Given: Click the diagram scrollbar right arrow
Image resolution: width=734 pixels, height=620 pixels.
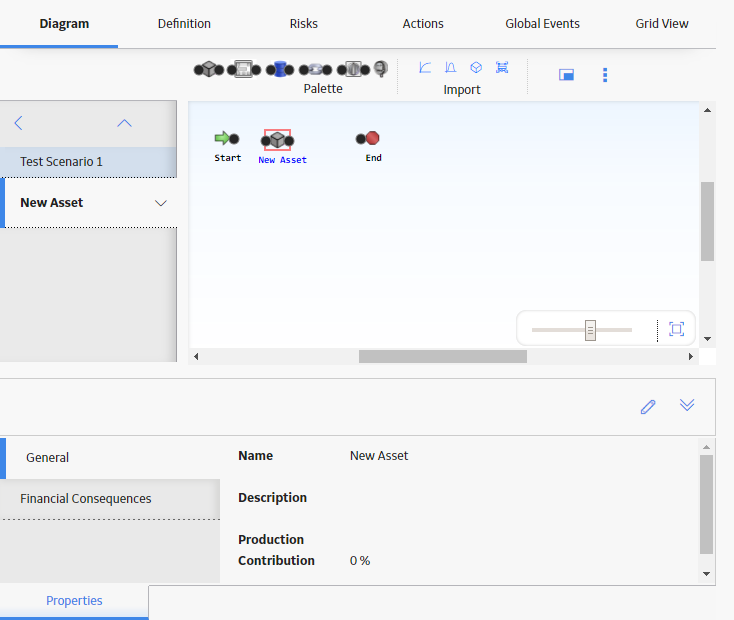Looking at the screenshot, I should 690,356.
